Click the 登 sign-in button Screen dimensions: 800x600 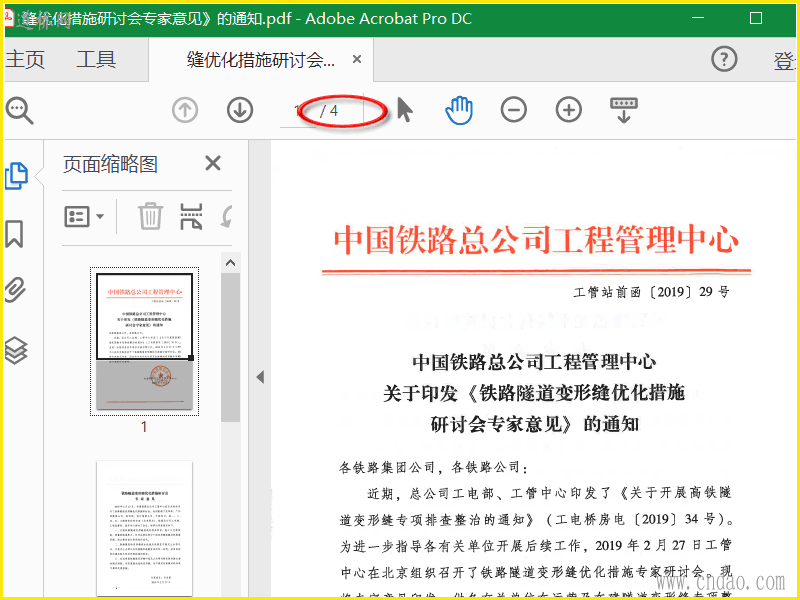point(785,61)
